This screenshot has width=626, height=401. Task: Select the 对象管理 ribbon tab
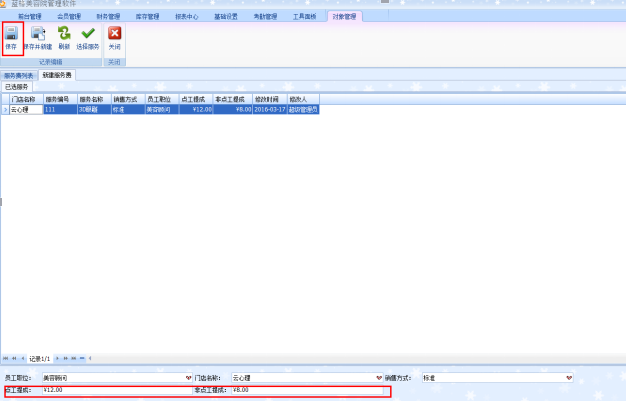click(345, 16)
